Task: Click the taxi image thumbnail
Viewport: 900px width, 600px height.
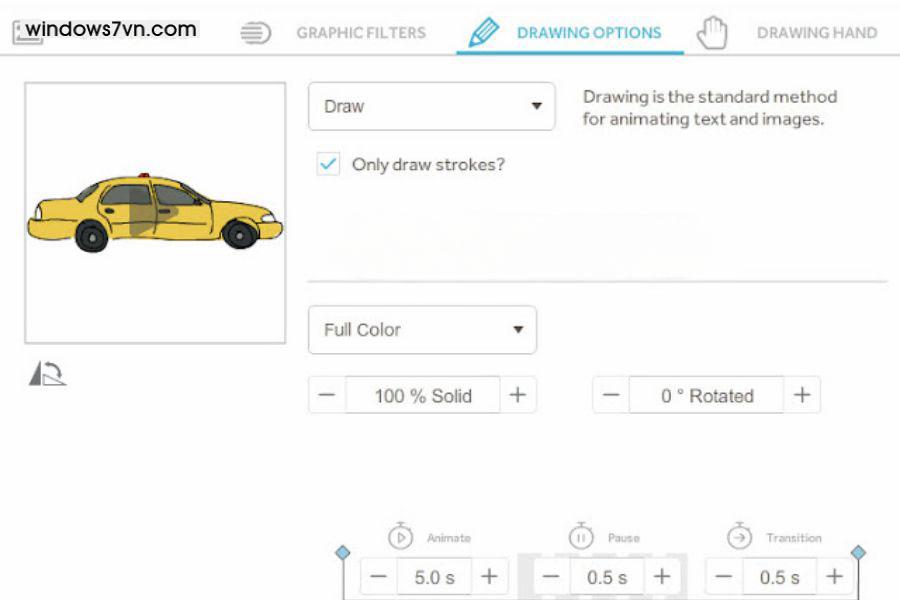Action: [155, 215]
